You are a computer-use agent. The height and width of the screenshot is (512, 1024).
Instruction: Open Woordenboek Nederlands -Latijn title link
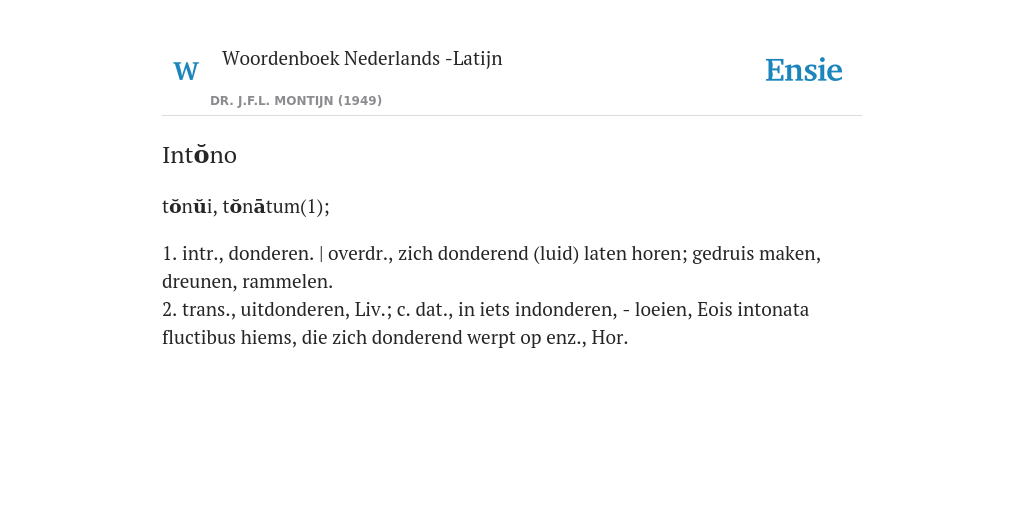[362, 58]
